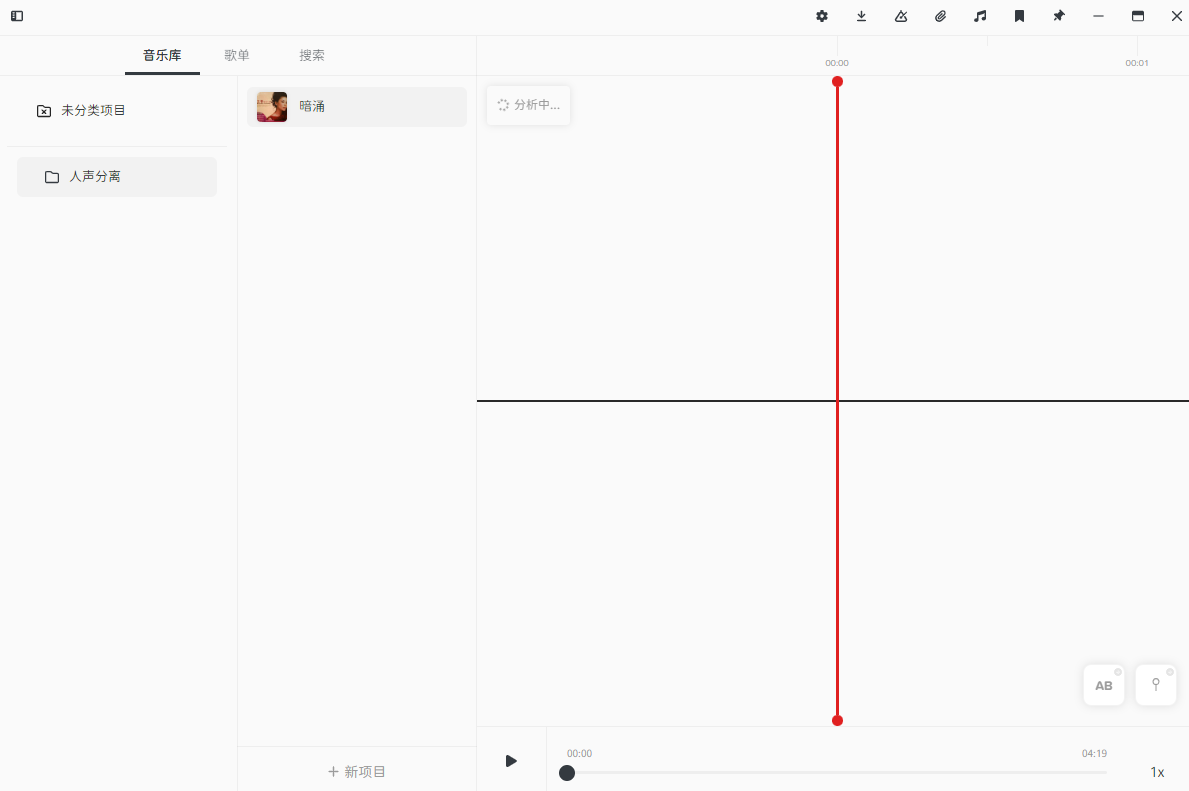Viewport: 1189px width, 791px height.
Task: Click the 新项目 add button
Action: point(357,771)
